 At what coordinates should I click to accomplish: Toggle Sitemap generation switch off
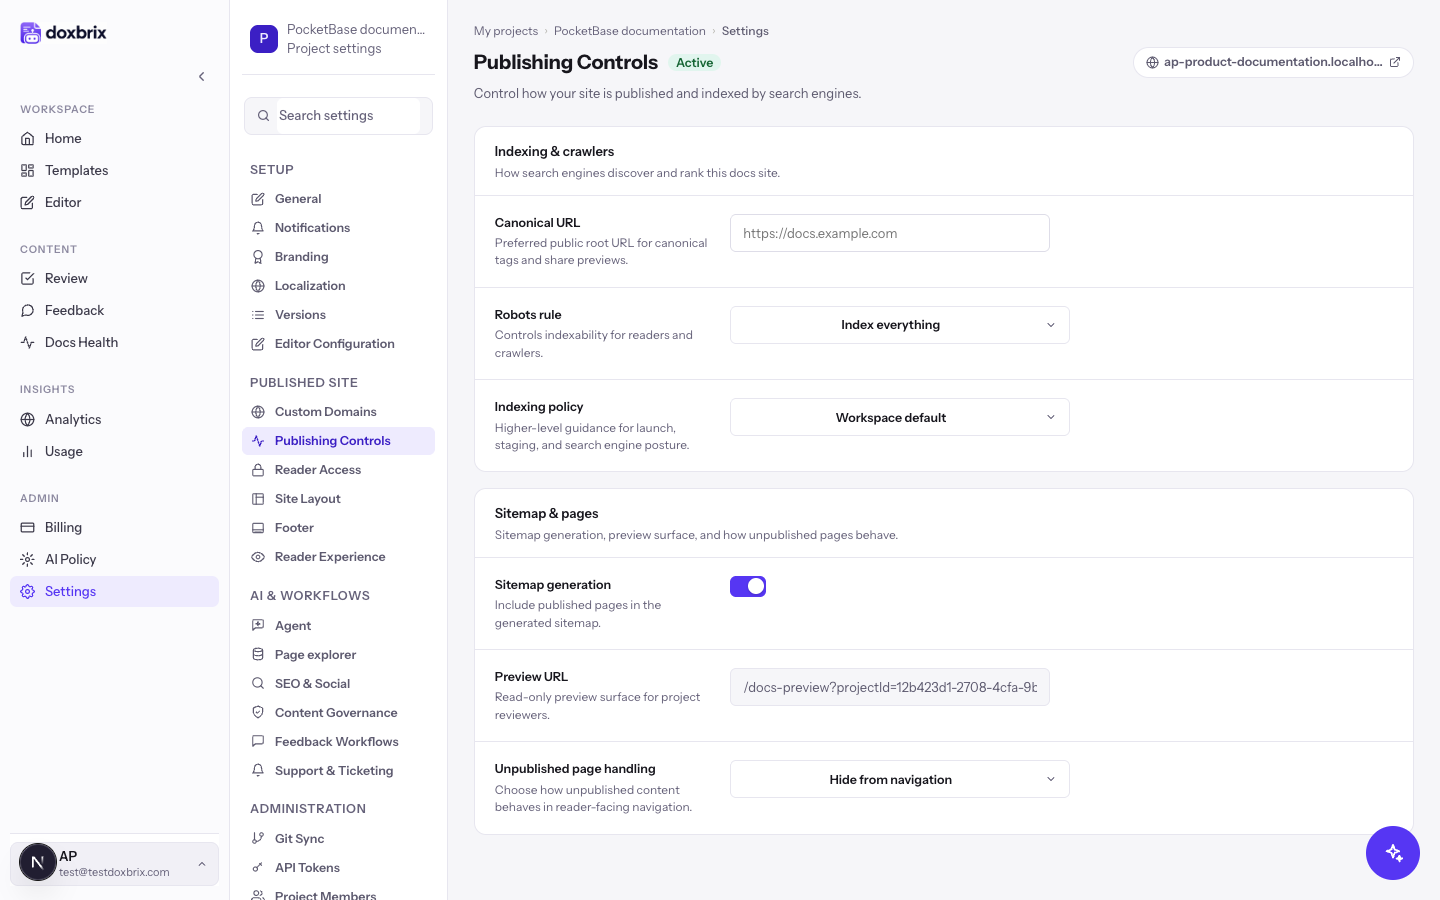[748, 586]
